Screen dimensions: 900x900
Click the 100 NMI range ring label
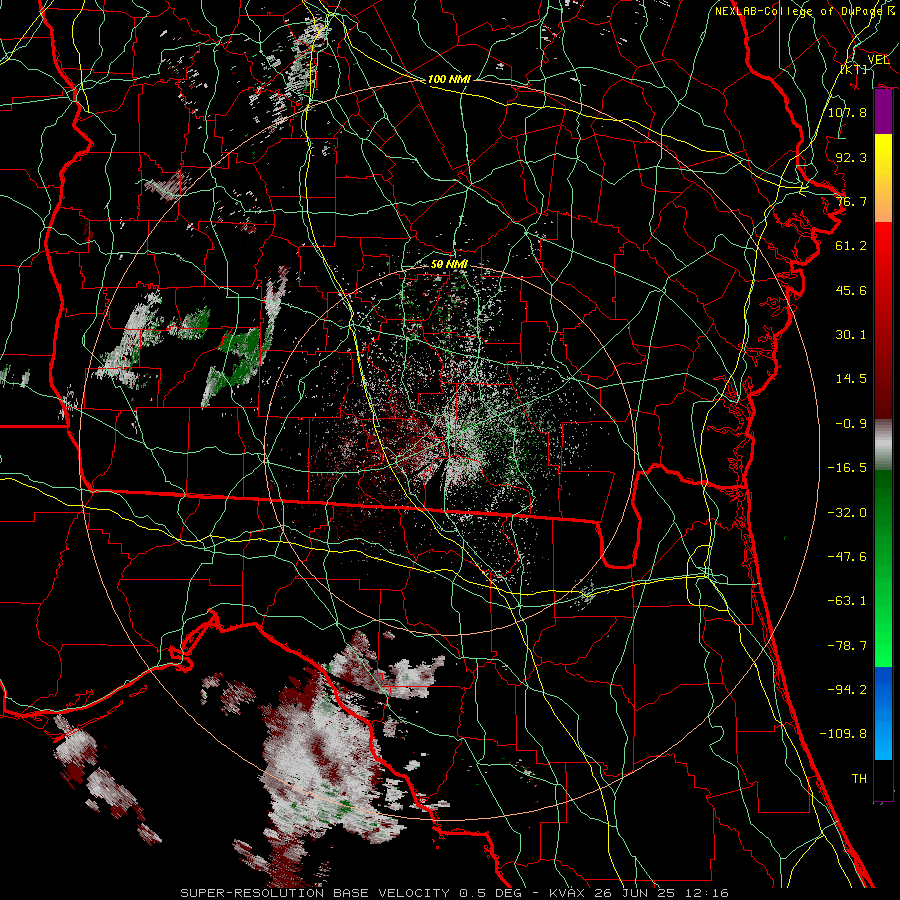449,79
